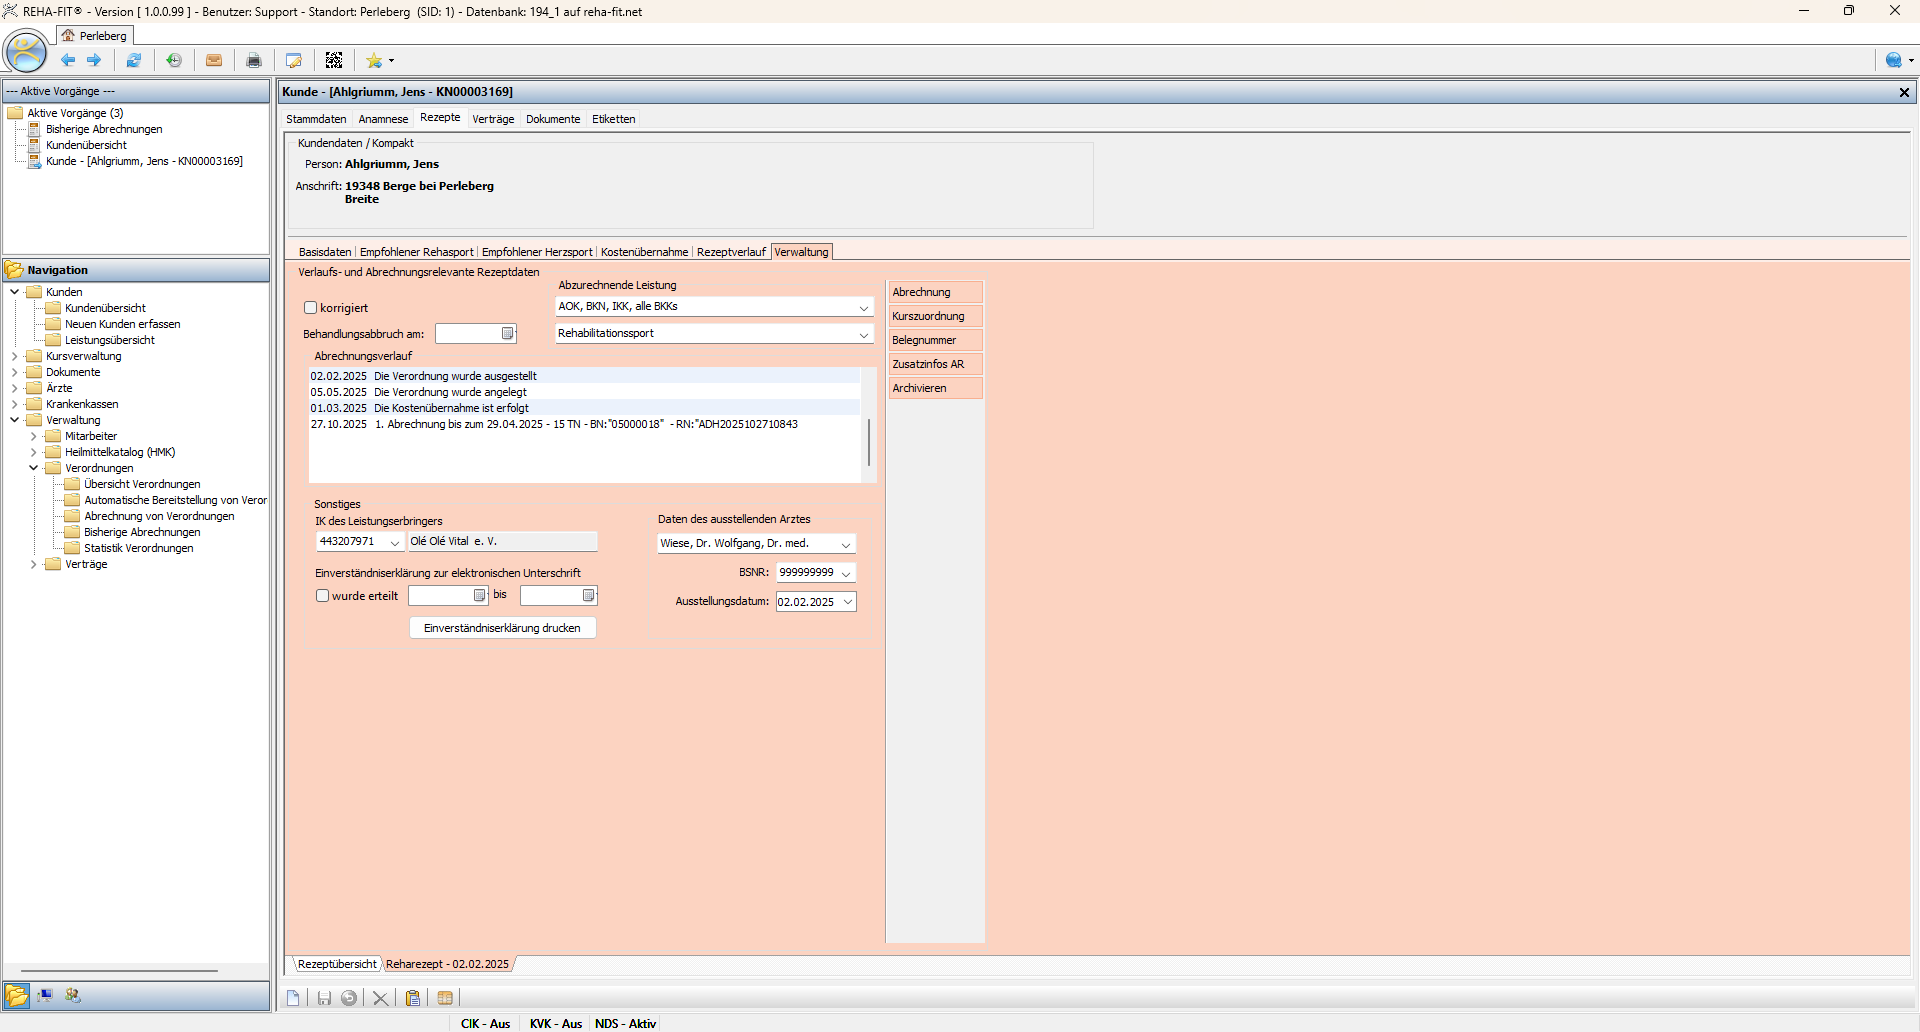The height and width of the screenshot is (1032, 1920).
Task: Open the 'AOK, BKN, IKK, alle BKKs' dropdown
Action: click(864, 308)
